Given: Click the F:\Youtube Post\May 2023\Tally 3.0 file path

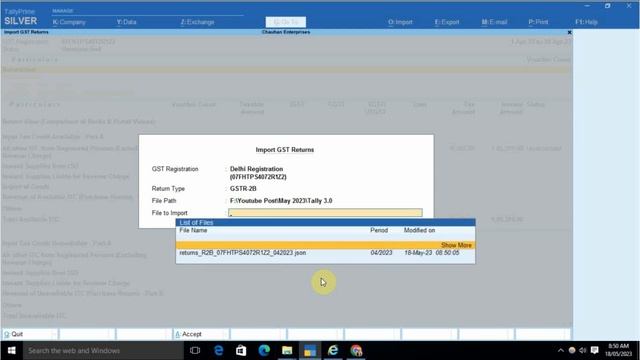Looking at the screenshot, I should (x=281, y=201).
